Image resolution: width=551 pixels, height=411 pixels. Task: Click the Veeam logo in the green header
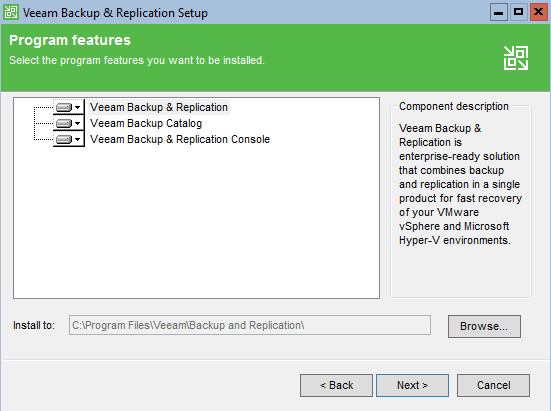click(516, 58)
